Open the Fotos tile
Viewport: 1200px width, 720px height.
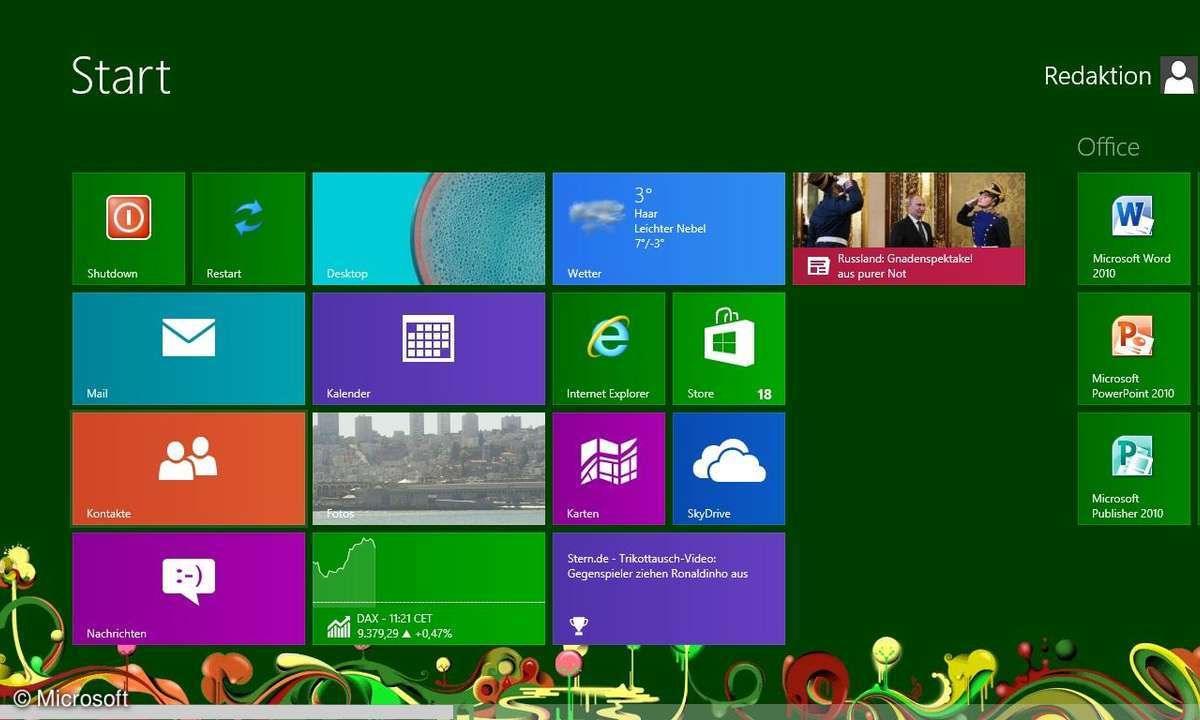coord(429,469)
